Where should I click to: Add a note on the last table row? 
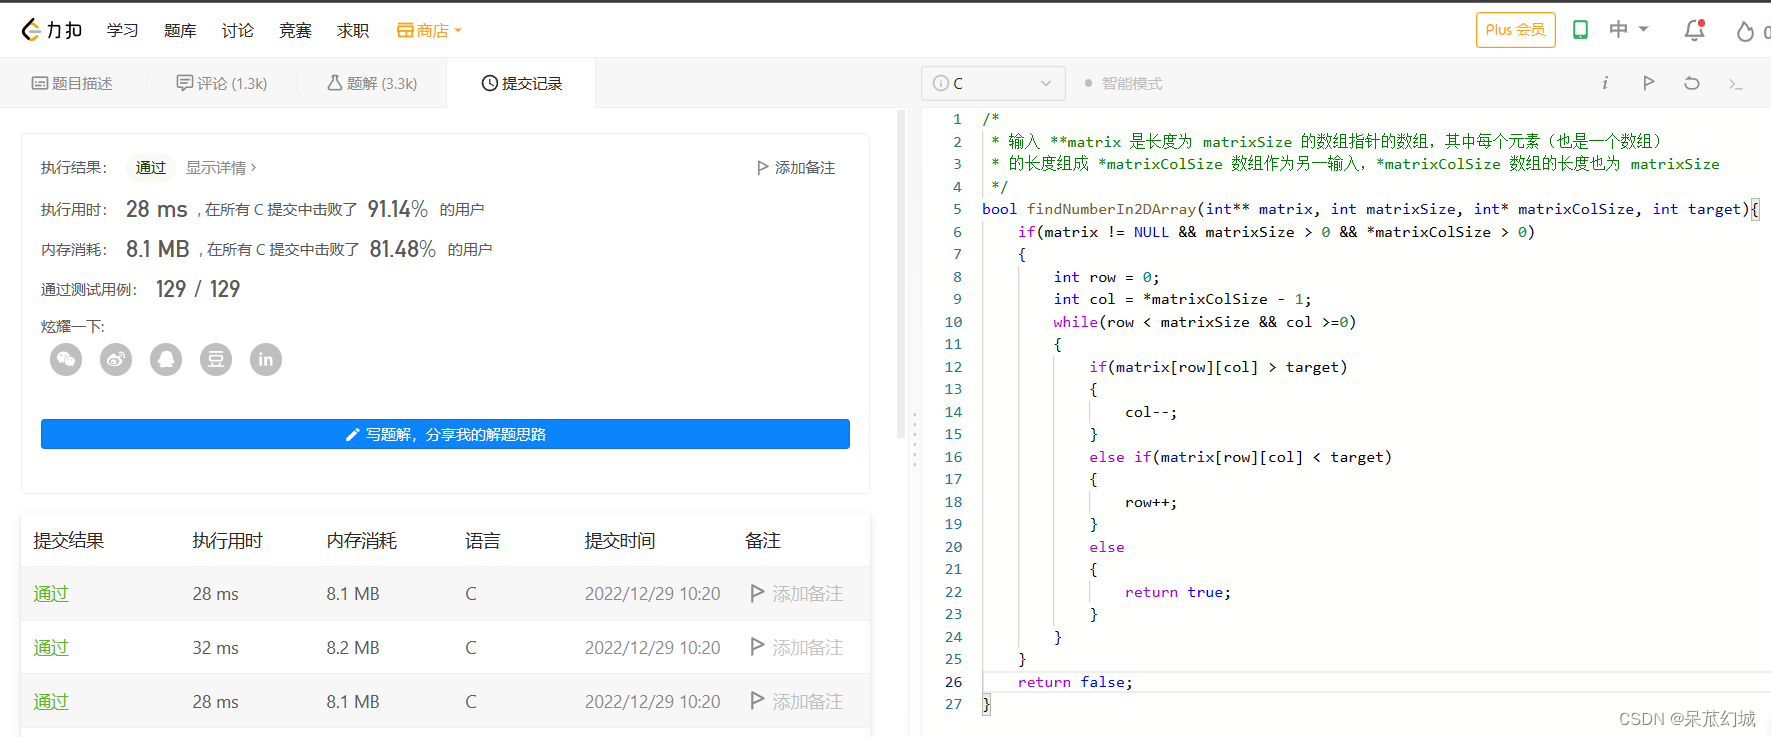click(x=797, y=702)
